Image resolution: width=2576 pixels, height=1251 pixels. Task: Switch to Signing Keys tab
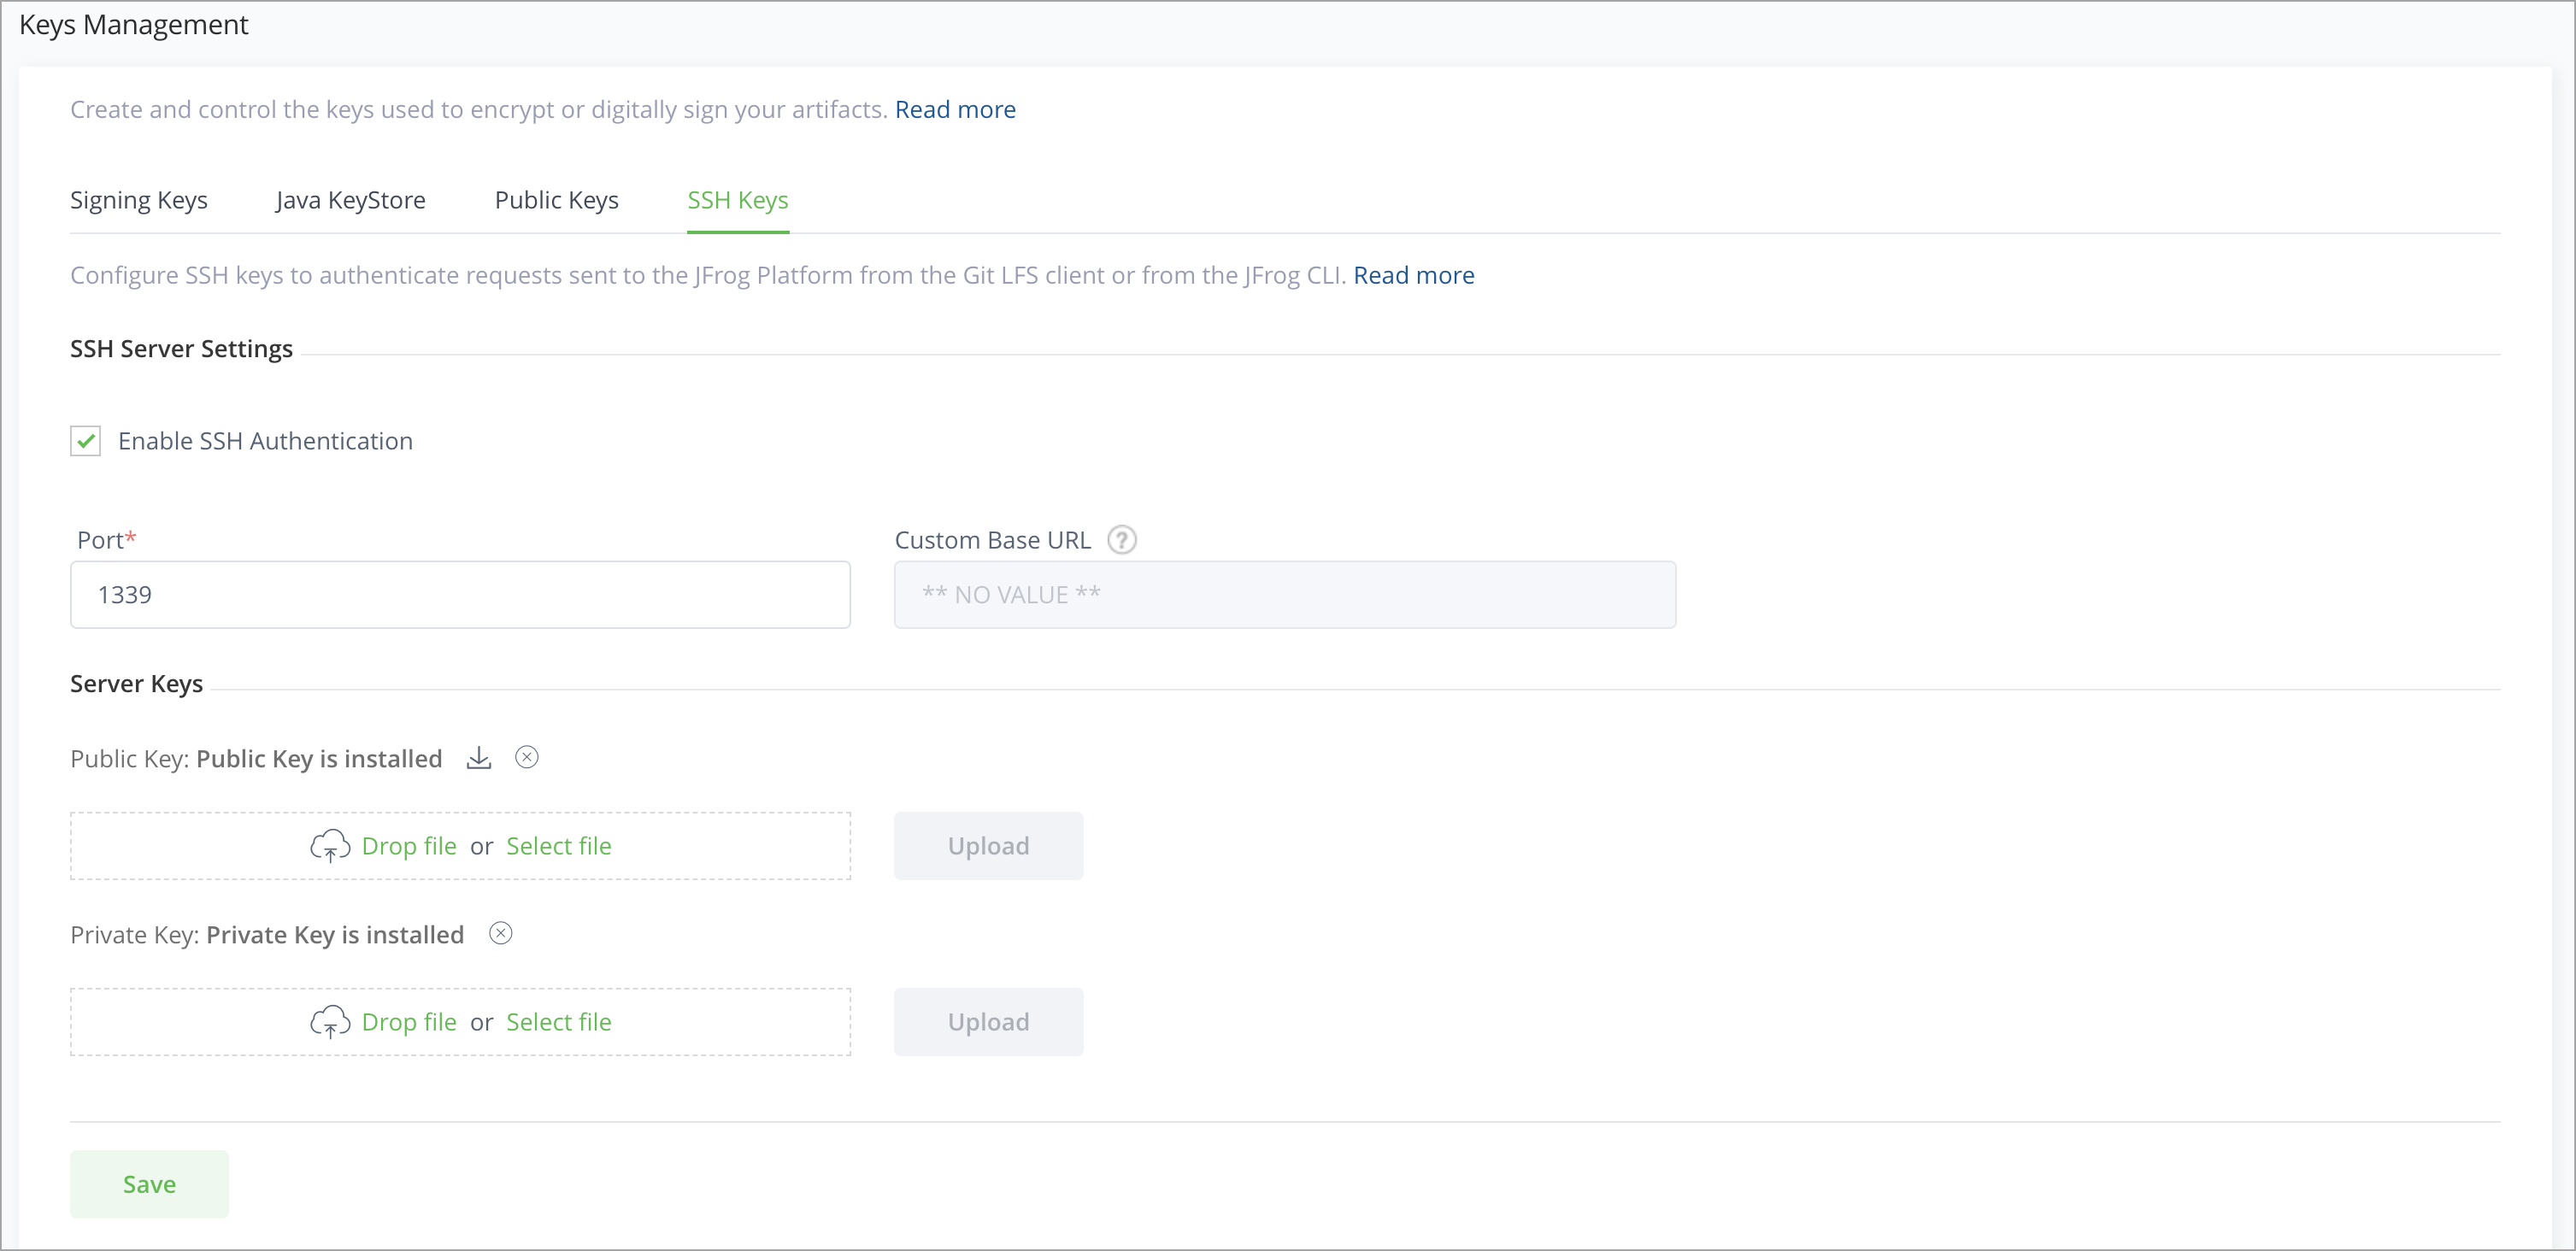point(139,200)
